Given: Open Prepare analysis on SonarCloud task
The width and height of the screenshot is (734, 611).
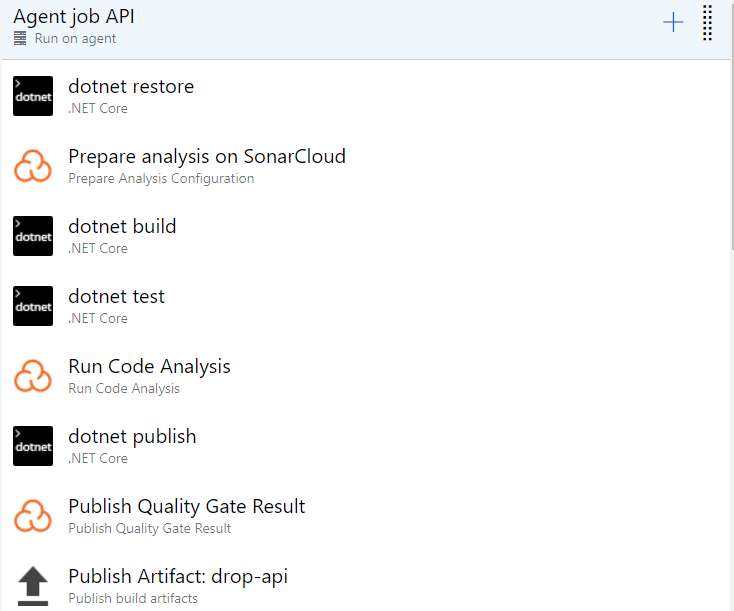Looking at the screenshot, I should (207, 157).
